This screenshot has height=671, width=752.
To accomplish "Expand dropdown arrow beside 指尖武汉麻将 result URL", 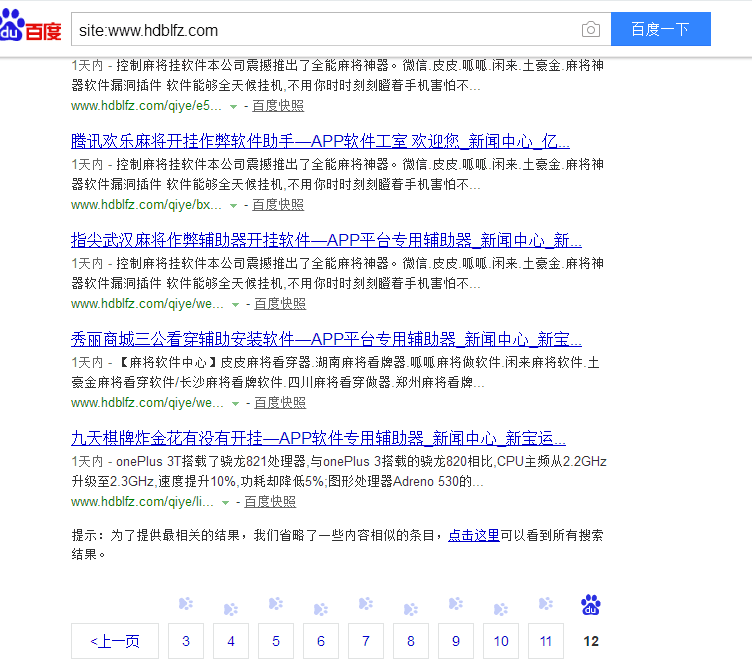I will click(235, 305).
